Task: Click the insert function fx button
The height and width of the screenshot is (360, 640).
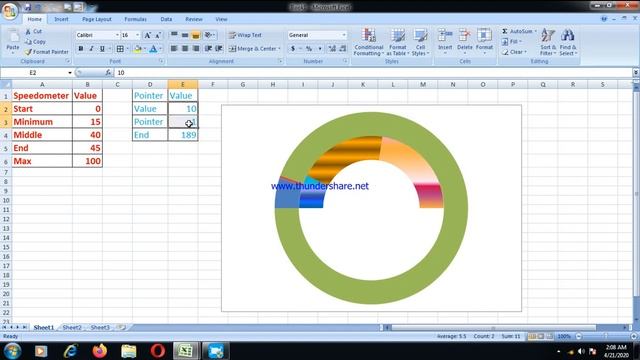Action: [x=108, y=73]
